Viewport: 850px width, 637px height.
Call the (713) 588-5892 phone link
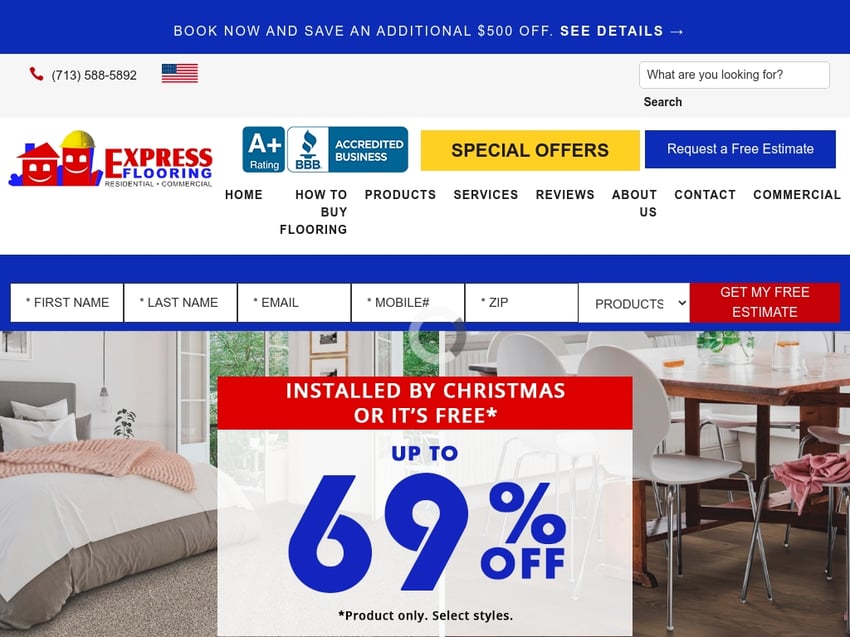(94, 75)
